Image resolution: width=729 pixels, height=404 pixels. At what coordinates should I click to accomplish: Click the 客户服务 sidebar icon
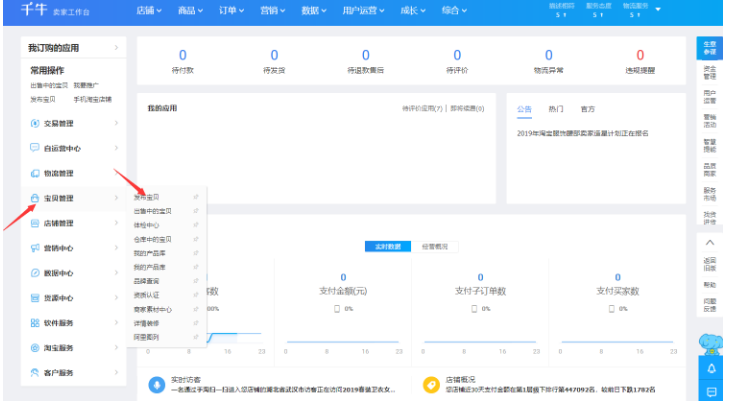(x=35, y=373)
